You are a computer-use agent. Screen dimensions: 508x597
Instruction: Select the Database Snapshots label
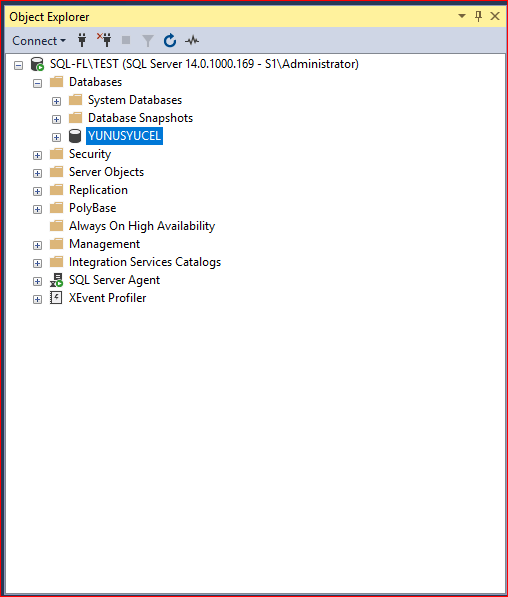(140, 118)
